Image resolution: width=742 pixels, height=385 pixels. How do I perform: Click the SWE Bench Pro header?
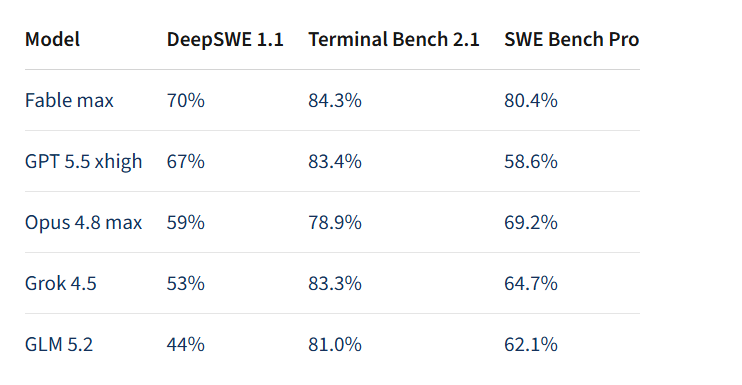click(x=572, y=39)
